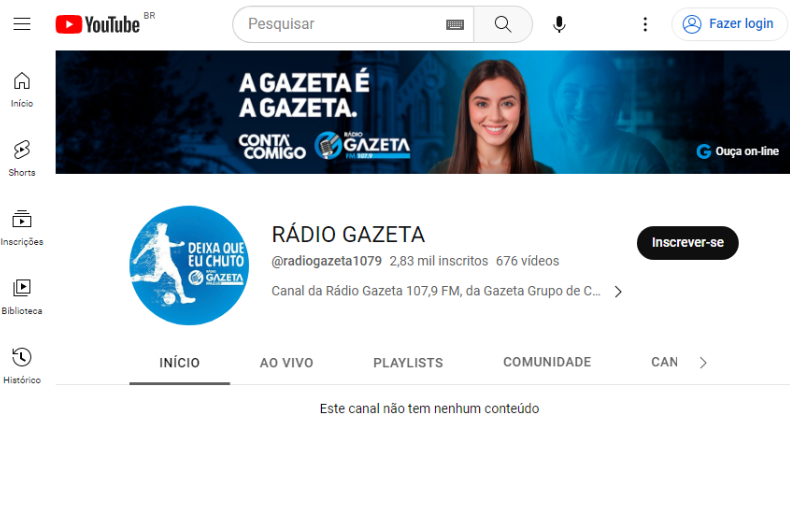Click the Inscrever-se button

(x=687, y=243)
